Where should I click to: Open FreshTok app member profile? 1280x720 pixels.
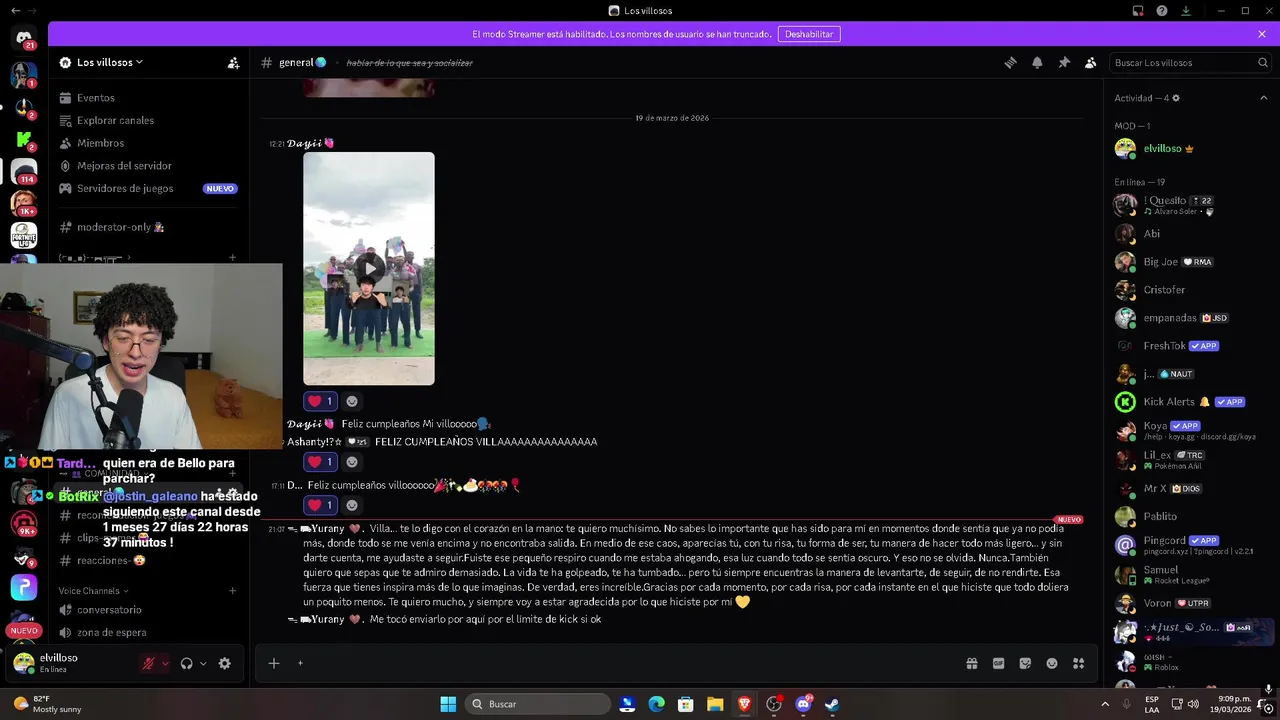[x=1190, y=346]
